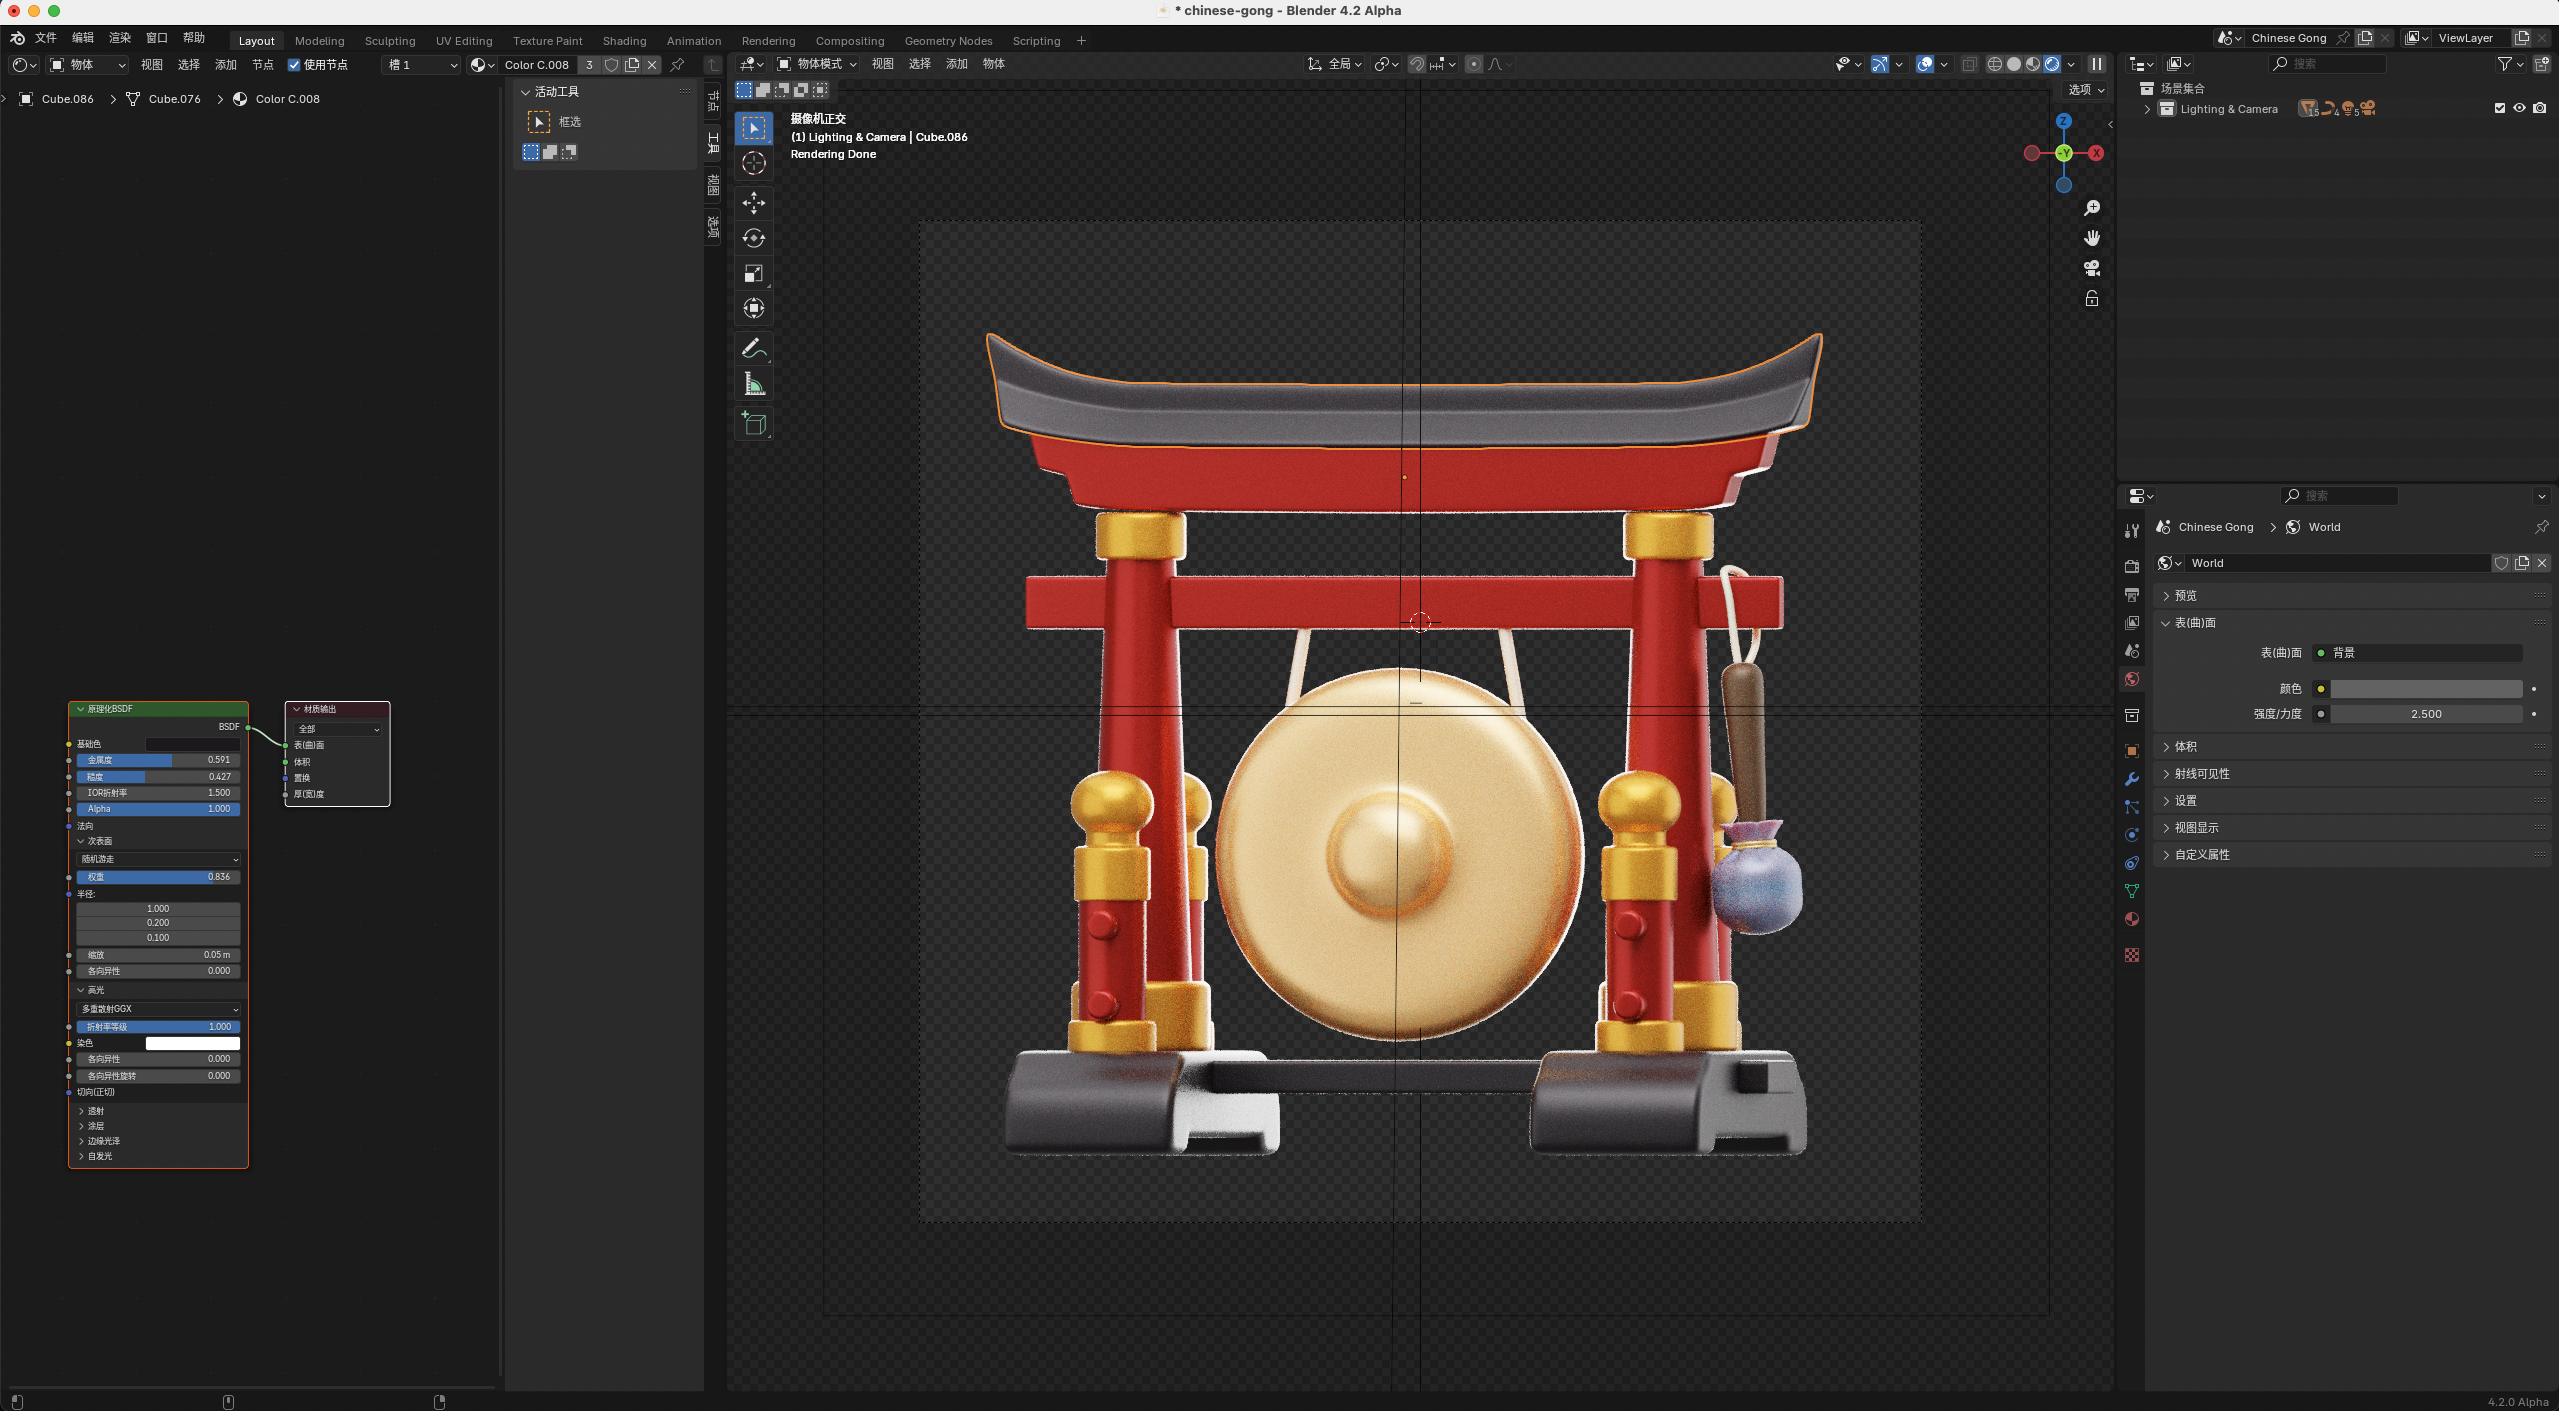Select the Scale tool
Image resolution: width=2559 pixels, height=1411 pixels.
pyautogui.click(x=754, y=273)
